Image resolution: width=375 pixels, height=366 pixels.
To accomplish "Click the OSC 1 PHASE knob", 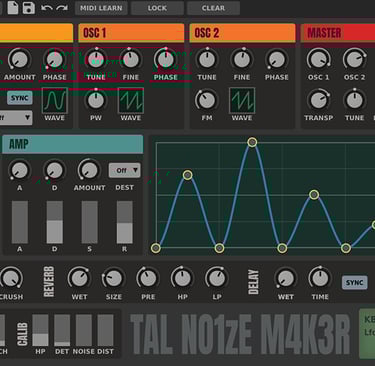I will (165, 60).
